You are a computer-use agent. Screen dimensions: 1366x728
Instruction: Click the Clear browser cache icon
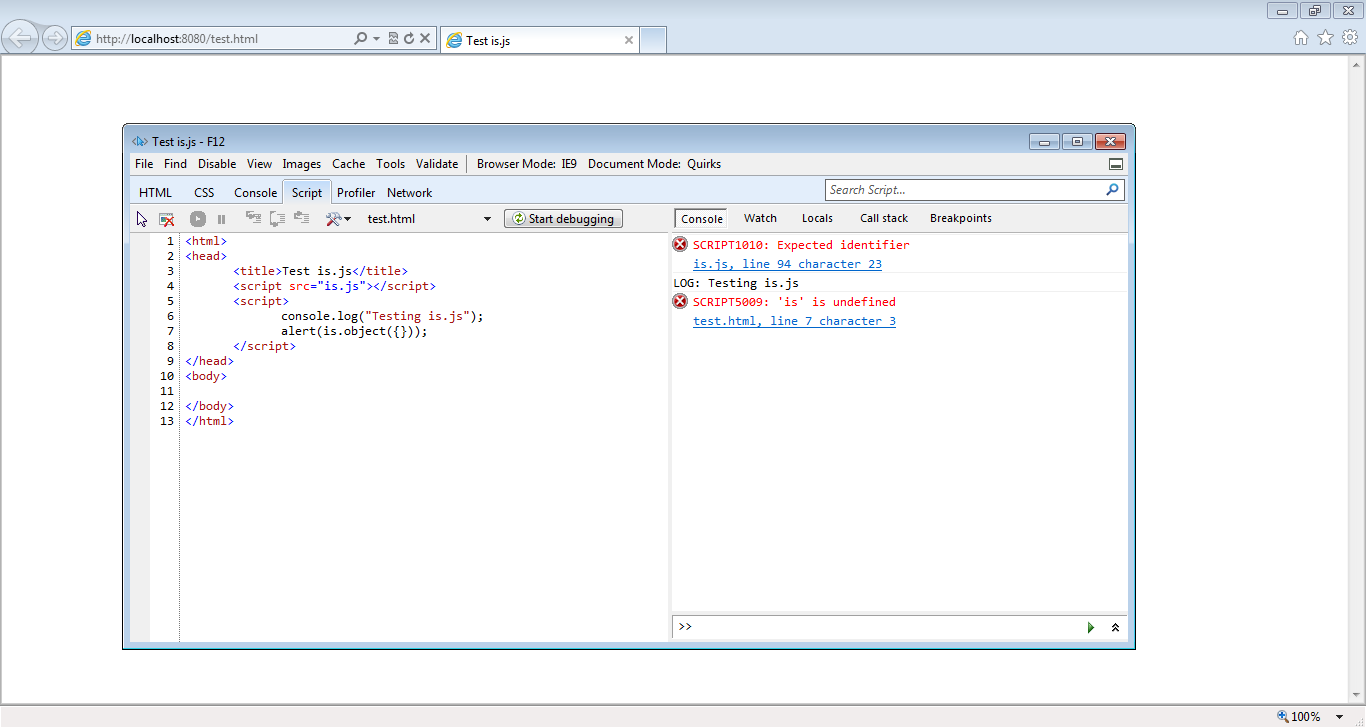(167, 219)
